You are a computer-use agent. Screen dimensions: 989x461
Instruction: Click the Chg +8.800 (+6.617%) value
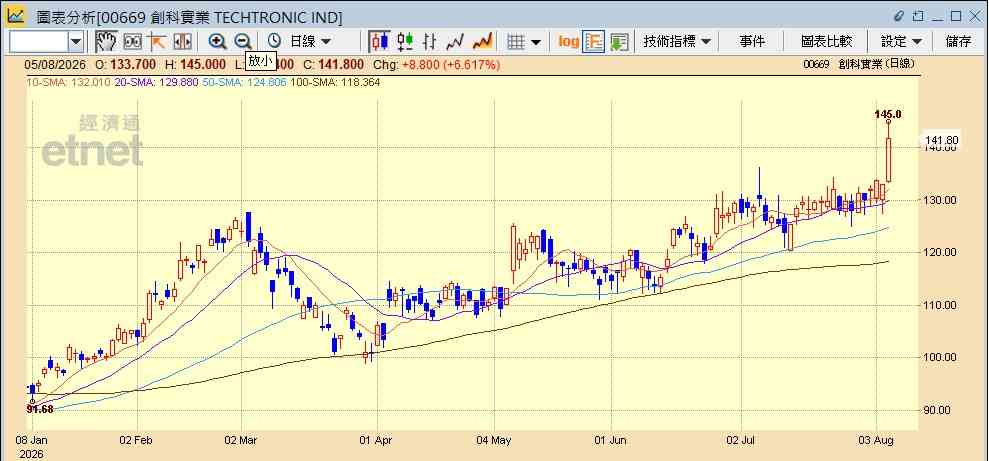click(x=436, y=64)
